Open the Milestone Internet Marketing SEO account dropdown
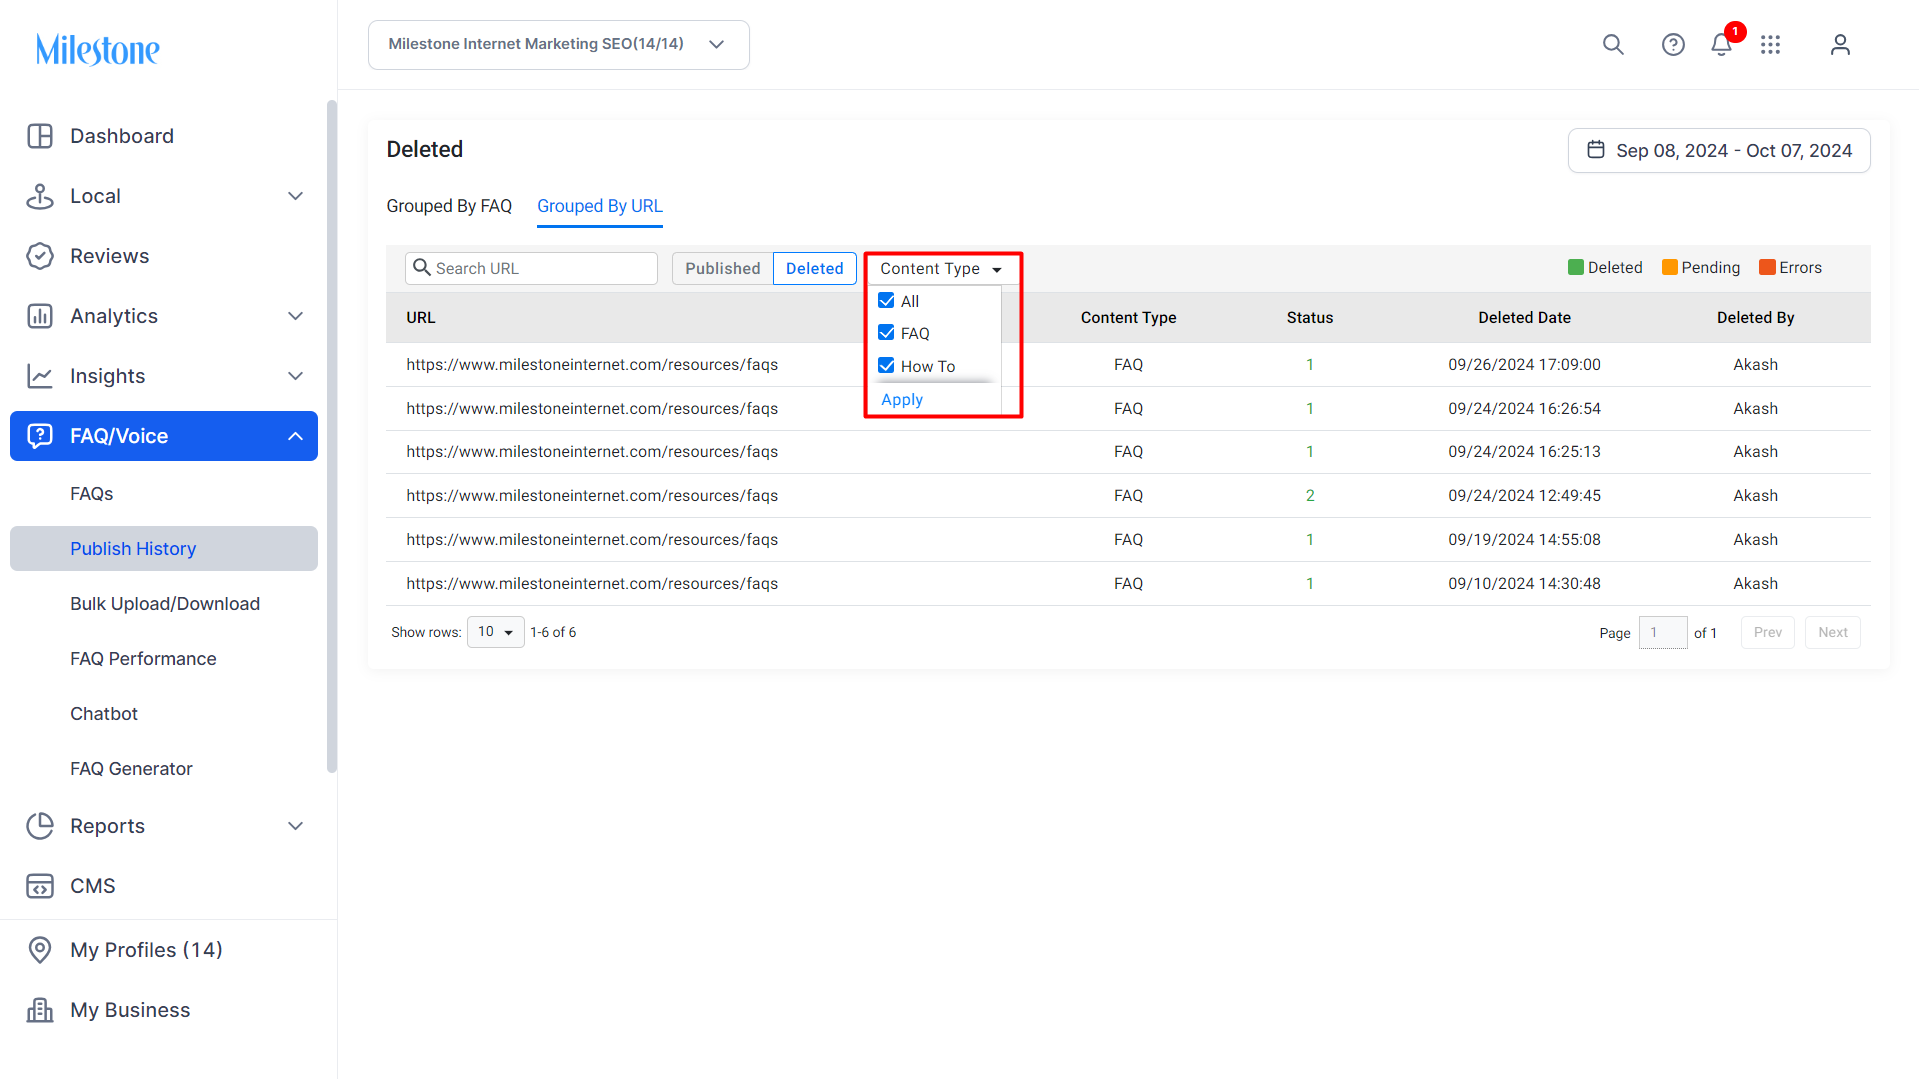Screen dimensions: 1919x1079 (x=559, y=45)
